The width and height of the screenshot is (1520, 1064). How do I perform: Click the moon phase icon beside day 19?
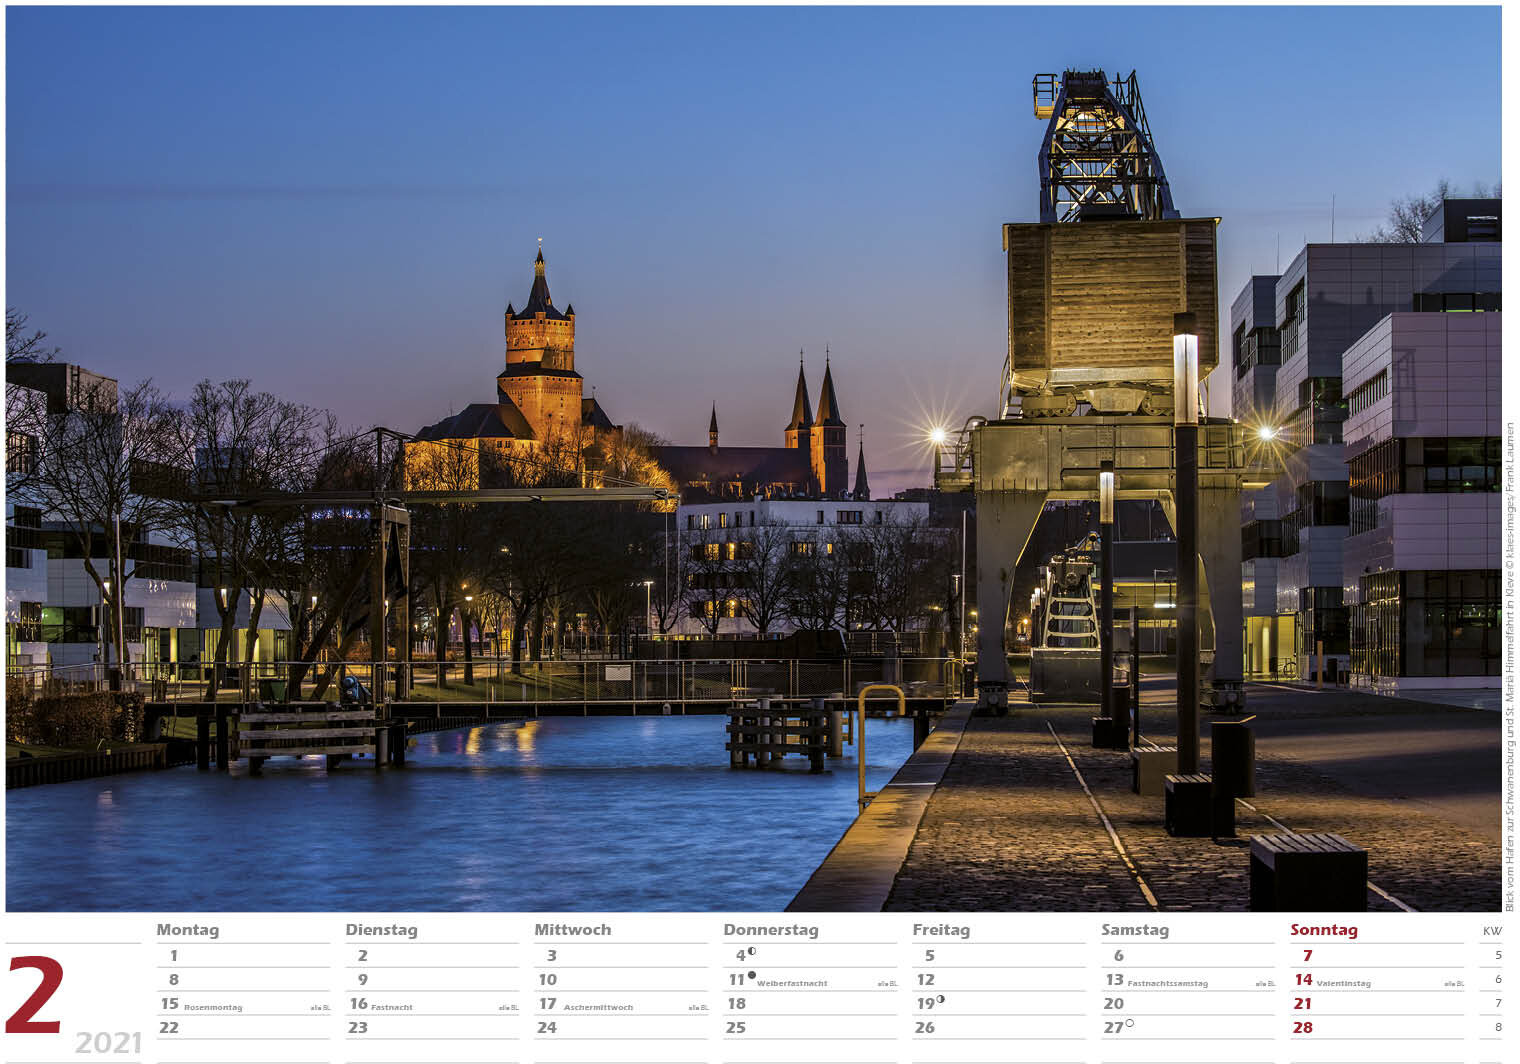(941, 999)
